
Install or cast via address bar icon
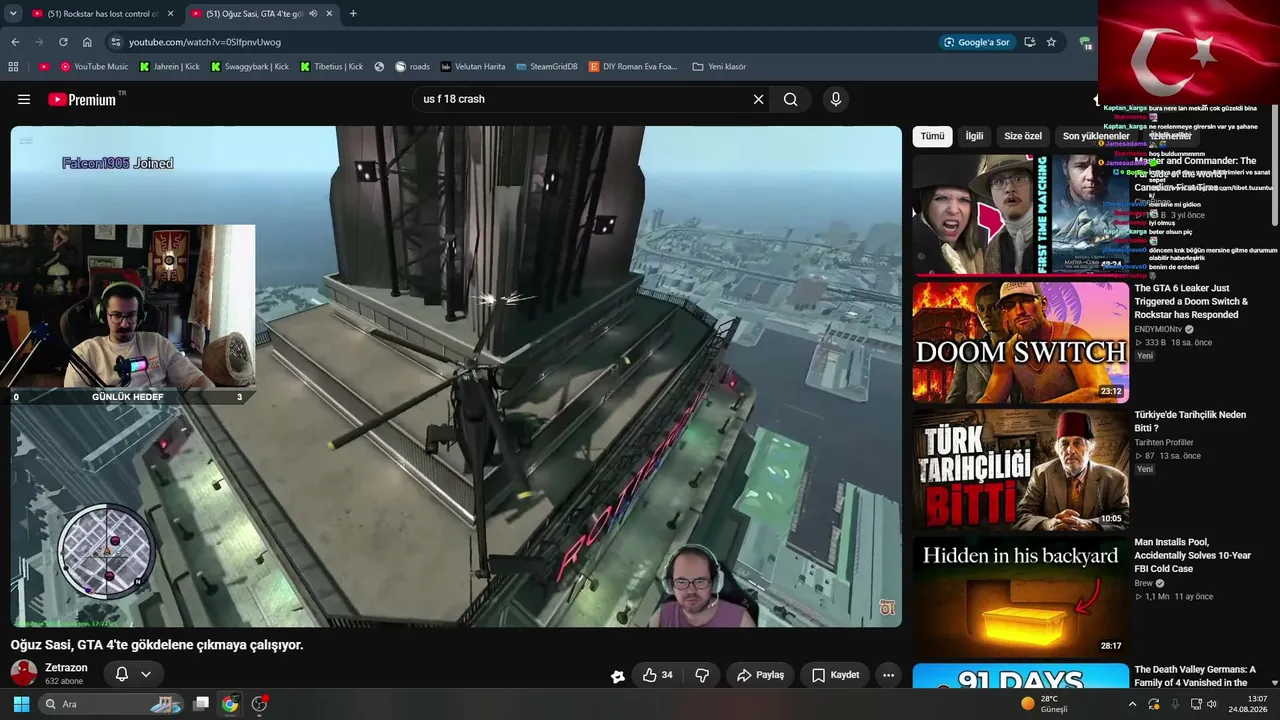(x=1029, y=42)
